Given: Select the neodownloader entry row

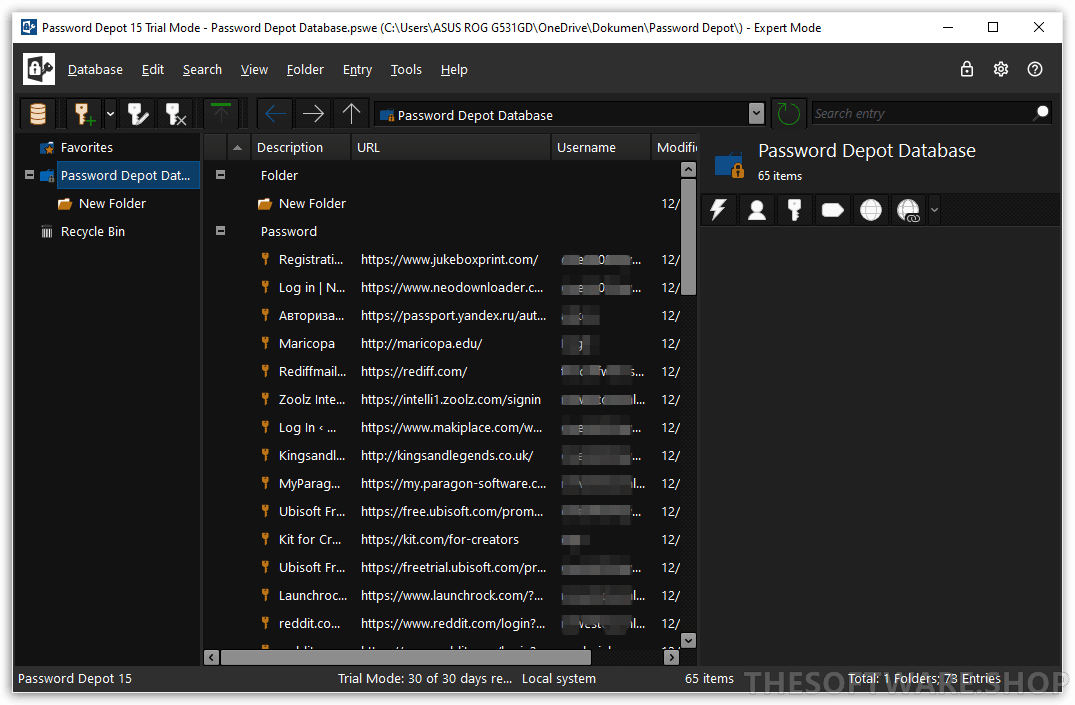Looking at the screenshot, I should 442,288.
